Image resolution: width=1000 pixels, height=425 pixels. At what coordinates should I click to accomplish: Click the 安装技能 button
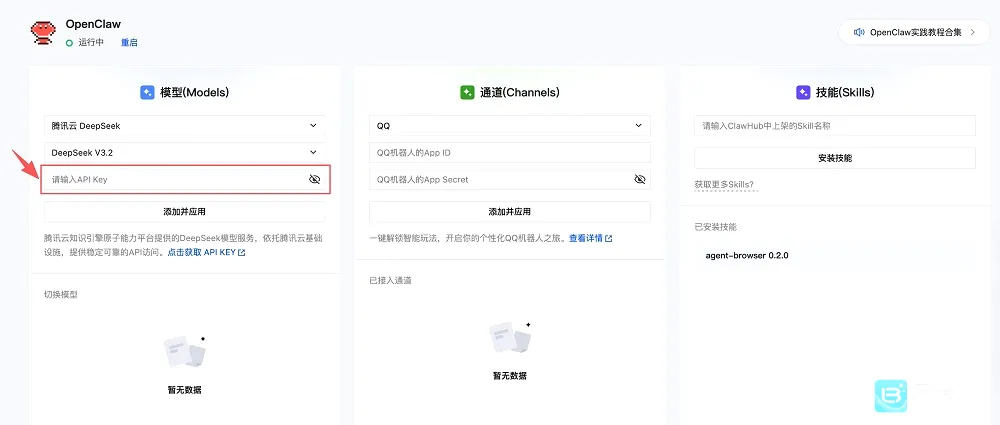pyautogui.click(x=835, y=158)
